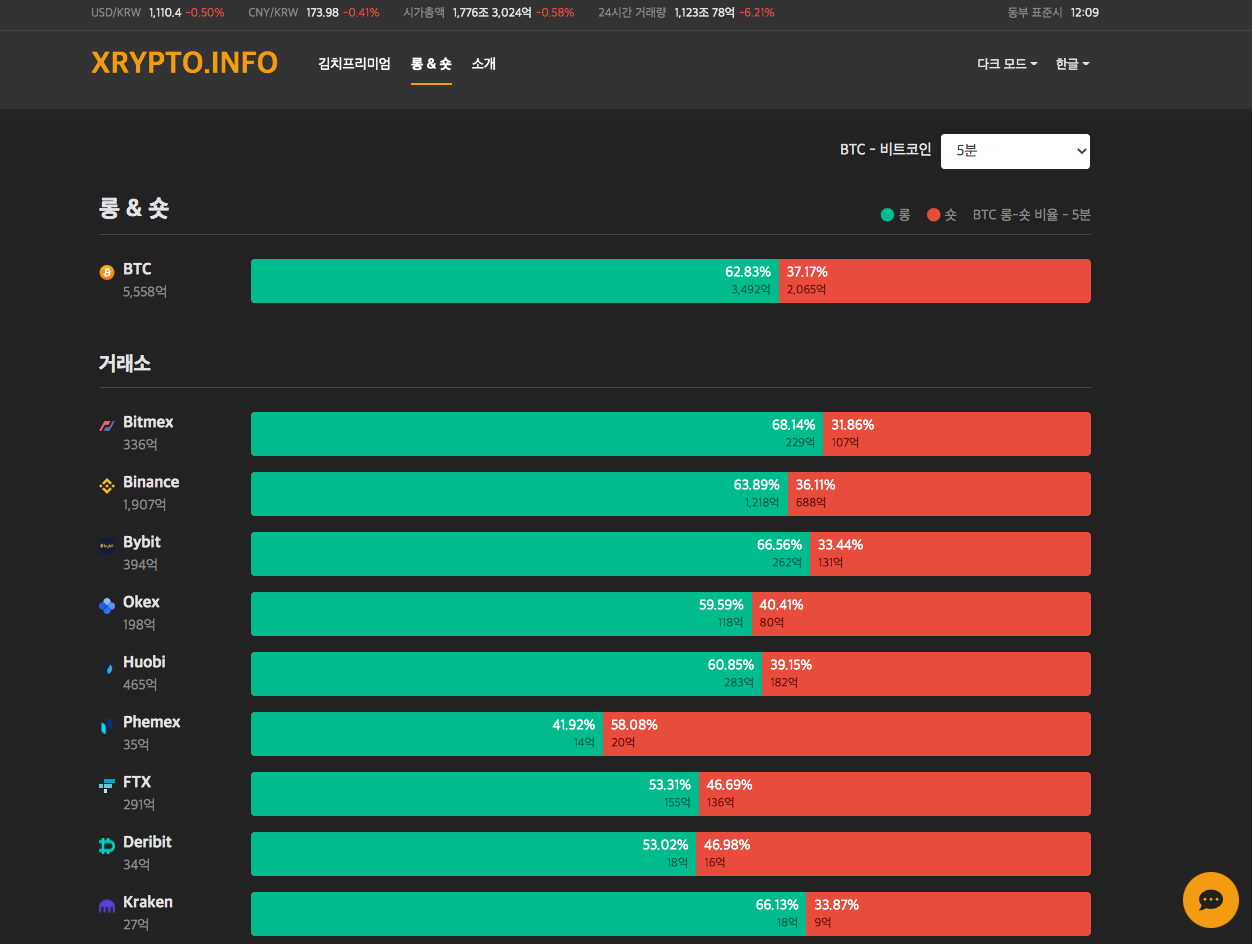The height and width of the screenshot is (944, 1252).
Task: Toggle the green 롱 legend indicator
Action: click(887, 215)
